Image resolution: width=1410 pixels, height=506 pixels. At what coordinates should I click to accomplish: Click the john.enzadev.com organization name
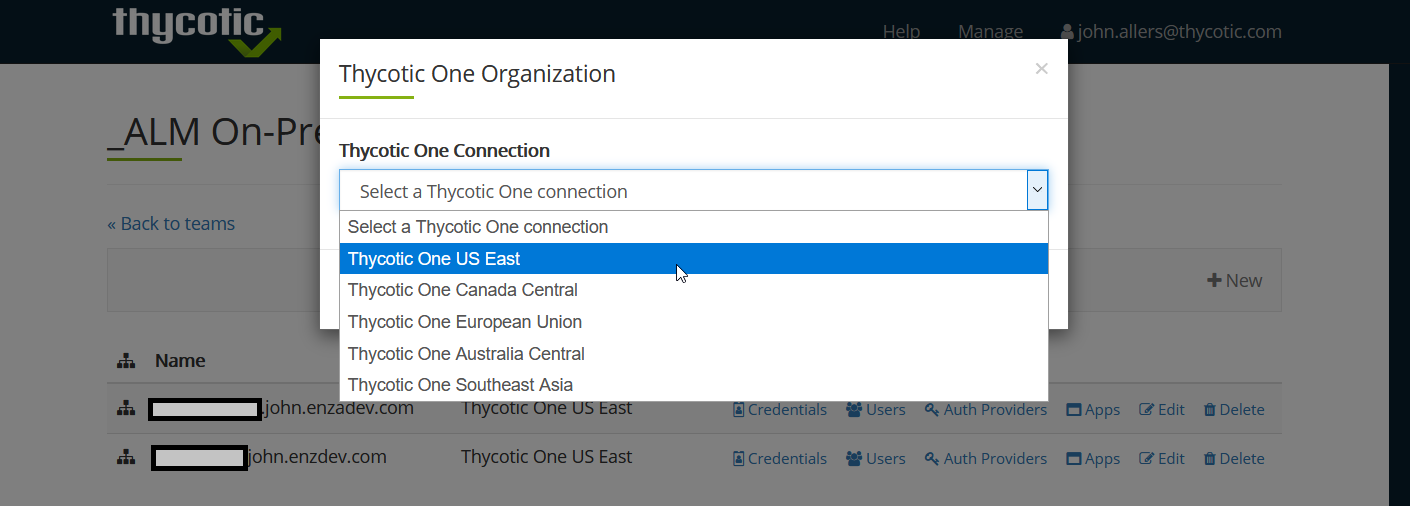click(281, 408)
